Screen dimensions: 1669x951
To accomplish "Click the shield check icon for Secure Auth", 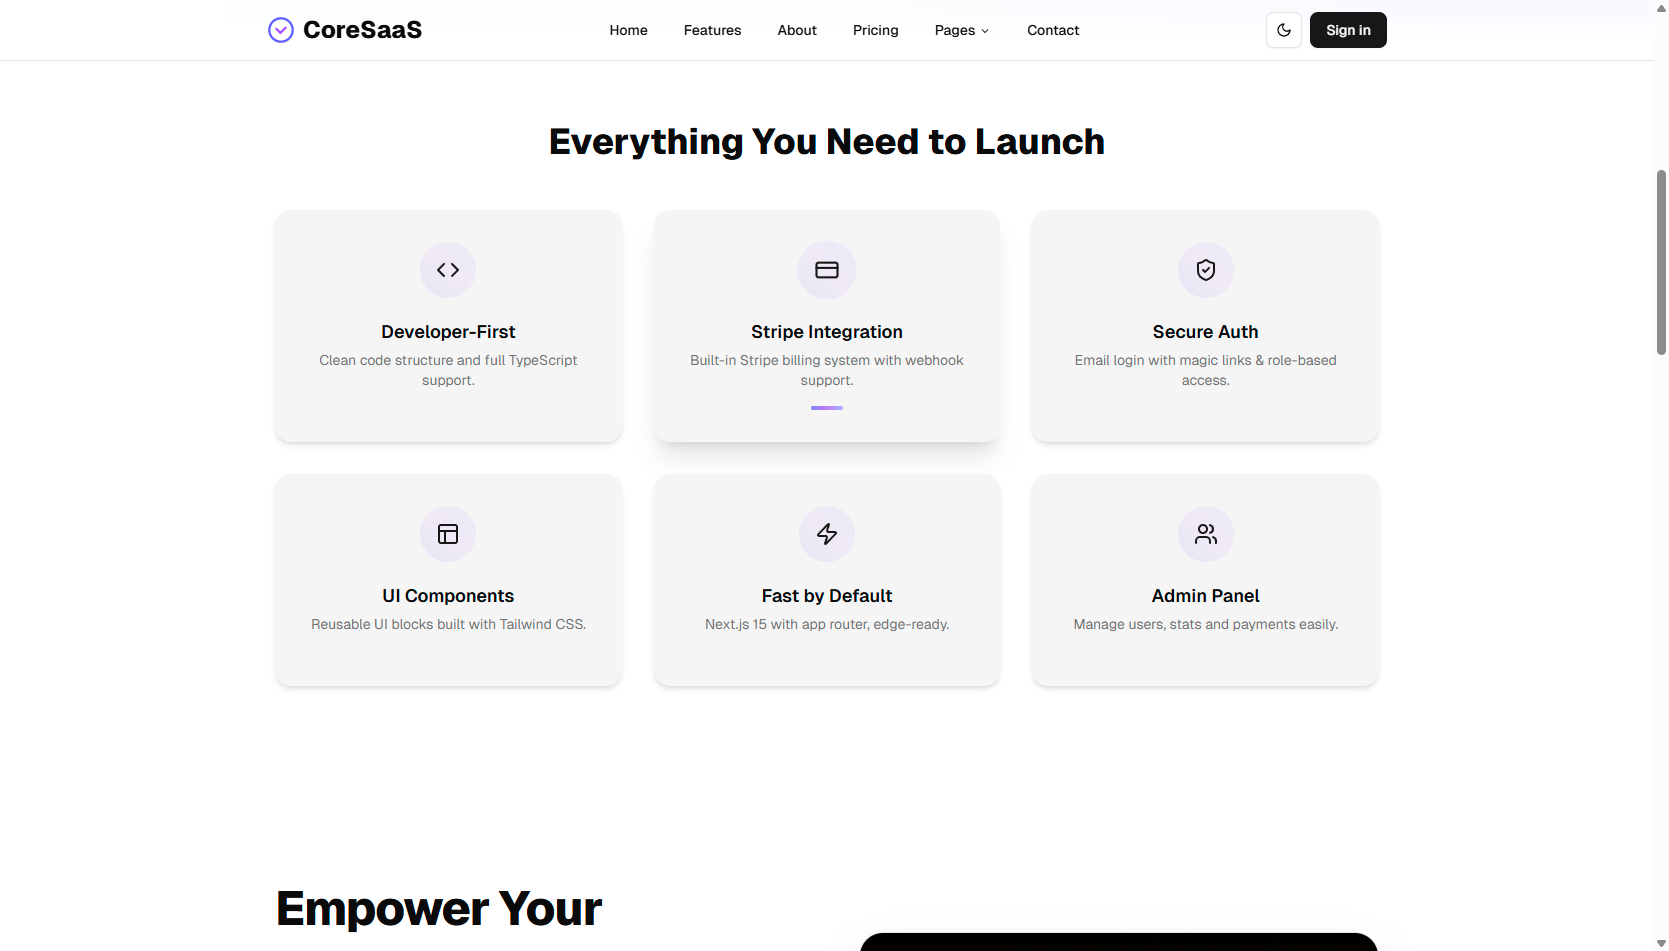I will pos(1206,270).
